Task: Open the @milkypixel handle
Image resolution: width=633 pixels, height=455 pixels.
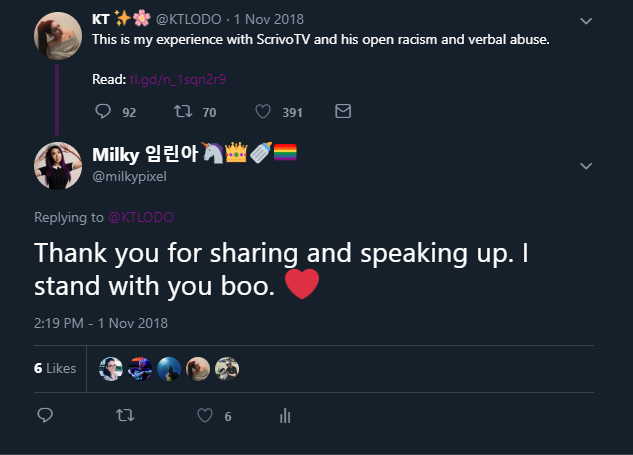Action: pyautogui.click(x=131, y=176)
